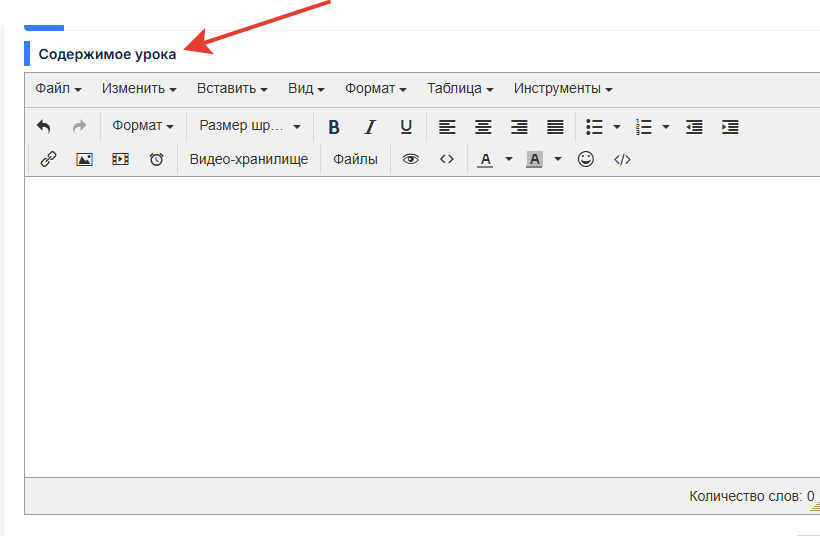Click the Видео-хранилище button

[x=249, y=159]
